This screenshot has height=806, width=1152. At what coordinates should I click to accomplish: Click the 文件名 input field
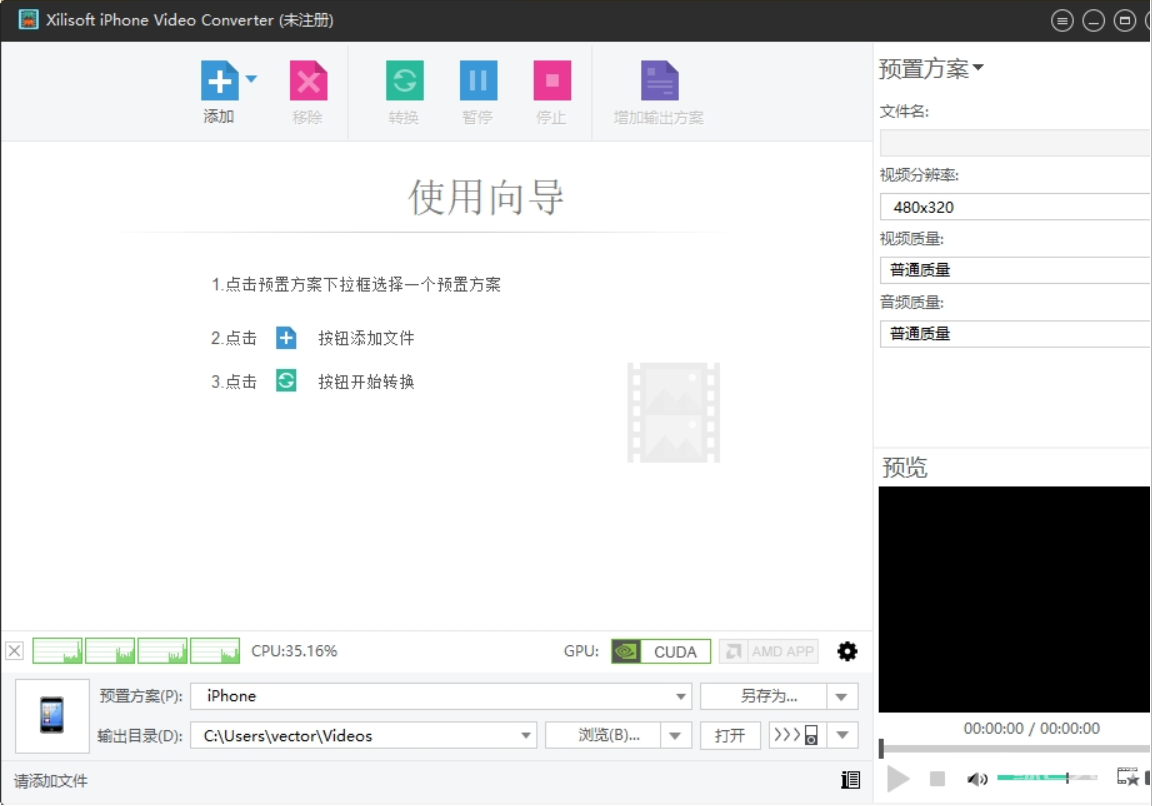pyautogui.click(x=1015, y=143)
